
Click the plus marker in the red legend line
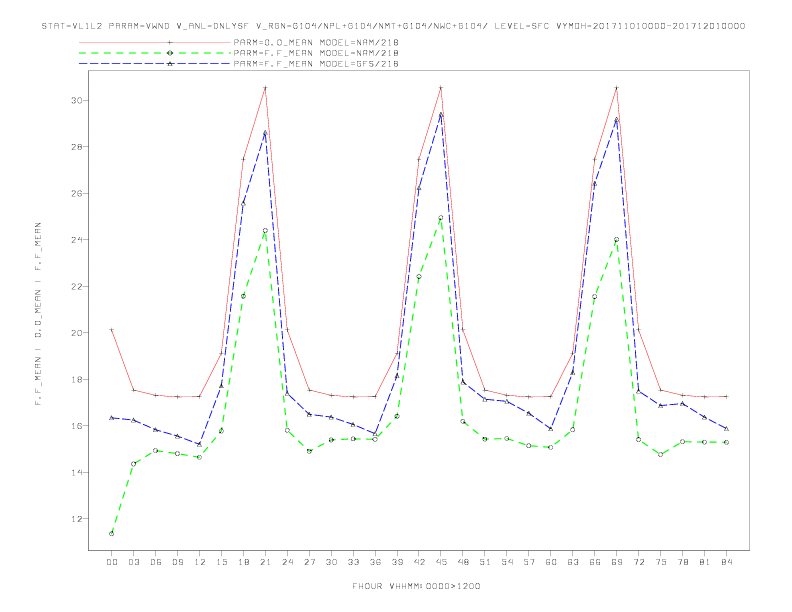coord(170,42)
